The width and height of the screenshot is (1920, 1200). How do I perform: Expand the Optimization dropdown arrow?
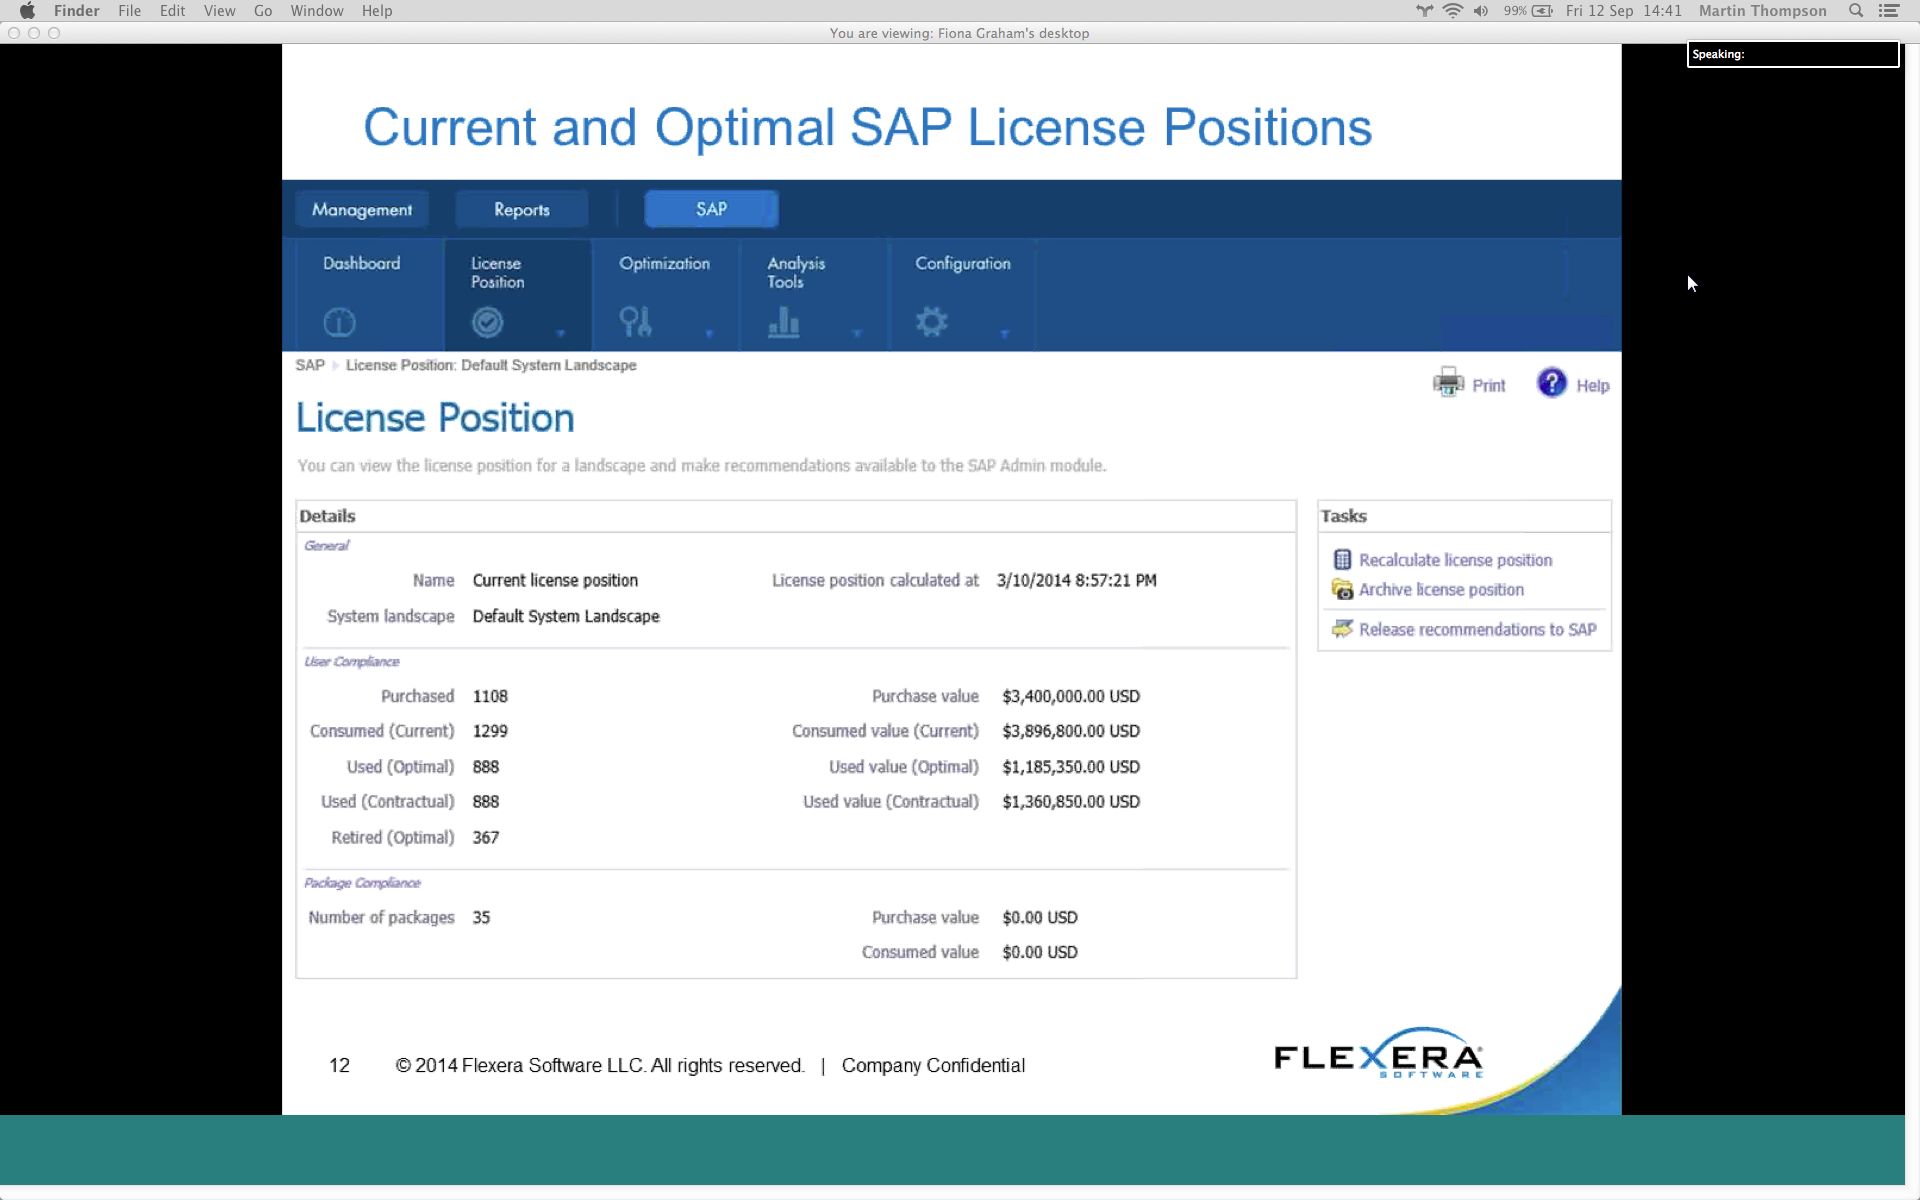(709, 333)
